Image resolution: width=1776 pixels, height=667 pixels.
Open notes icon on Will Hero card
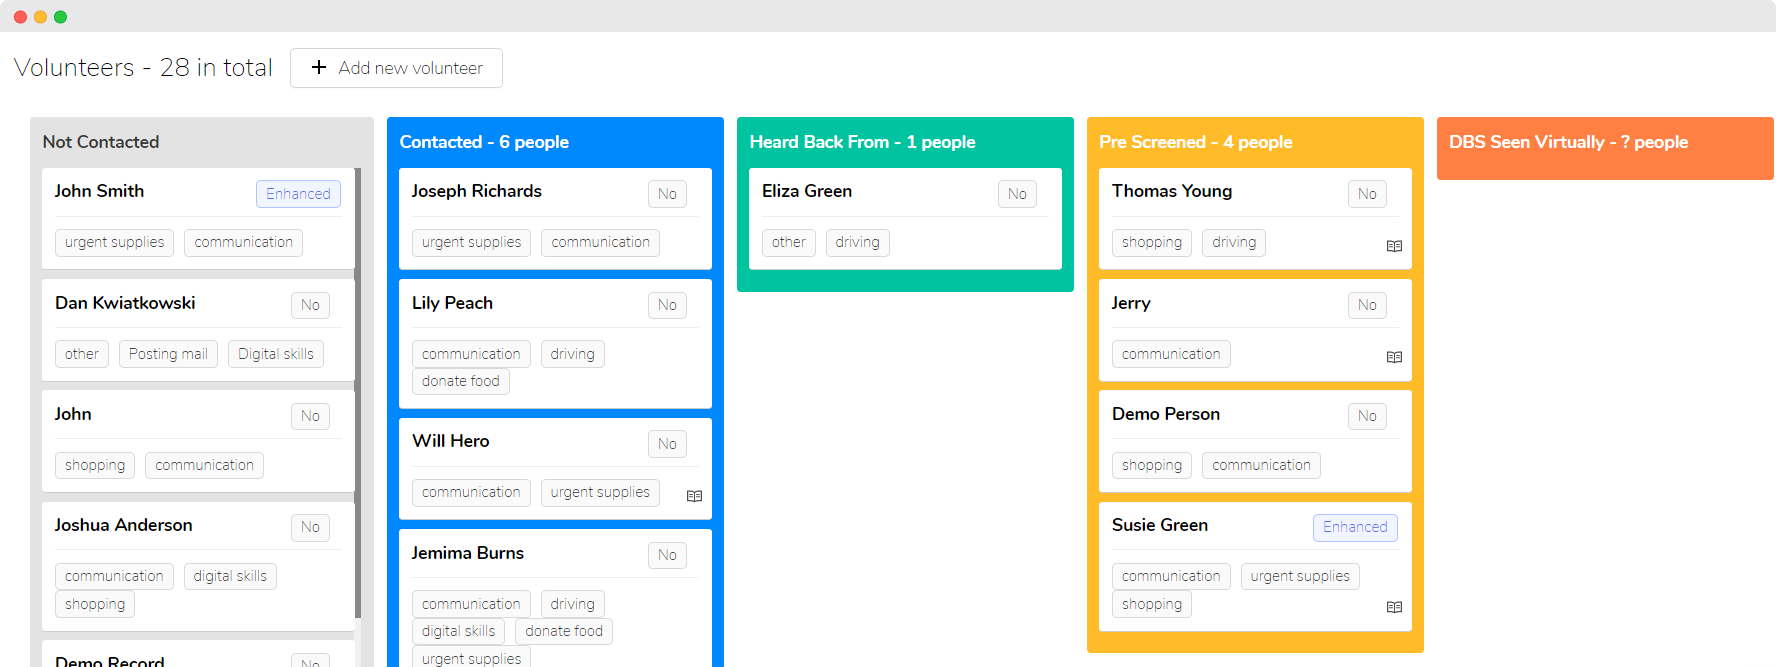694,496
